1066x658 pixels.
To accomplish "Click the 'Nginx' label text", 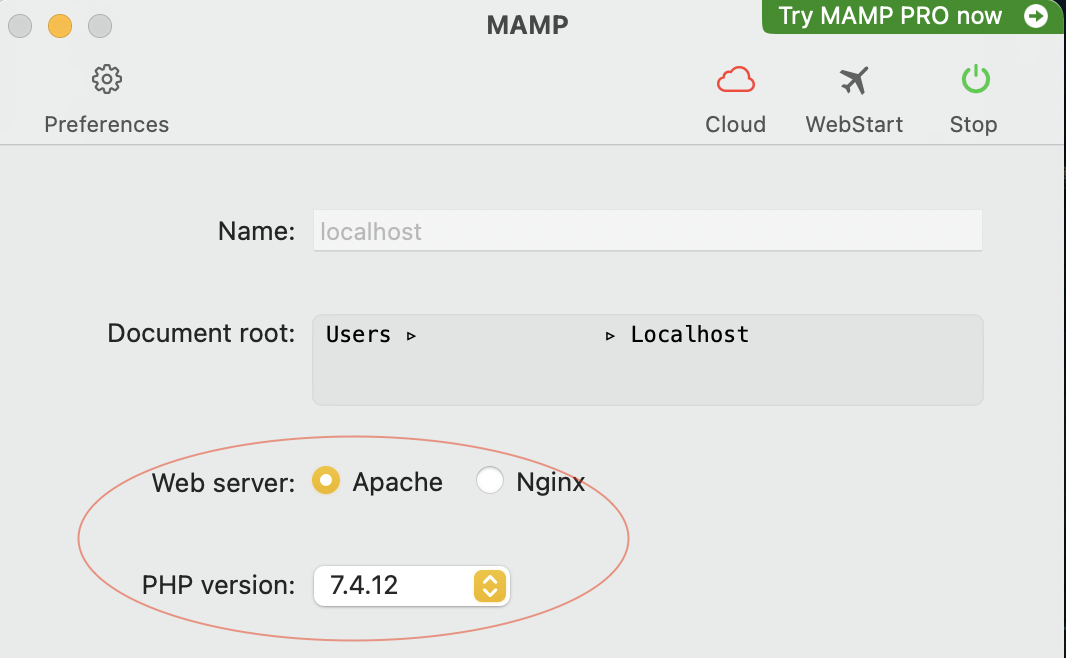I will pyautogui.click(x=551, y=482).
